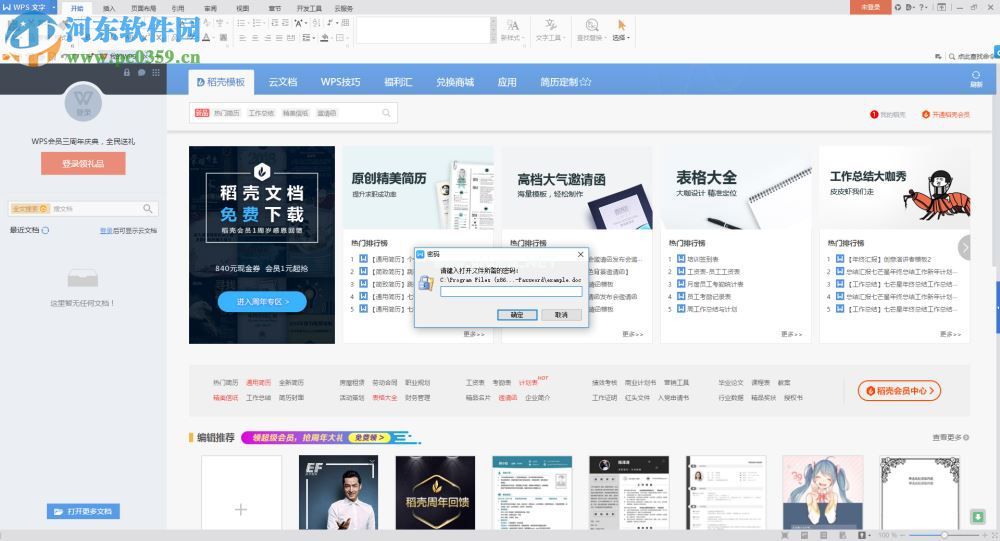
Task: Click 确定 in the password dialog
Action: click(517, 315)
